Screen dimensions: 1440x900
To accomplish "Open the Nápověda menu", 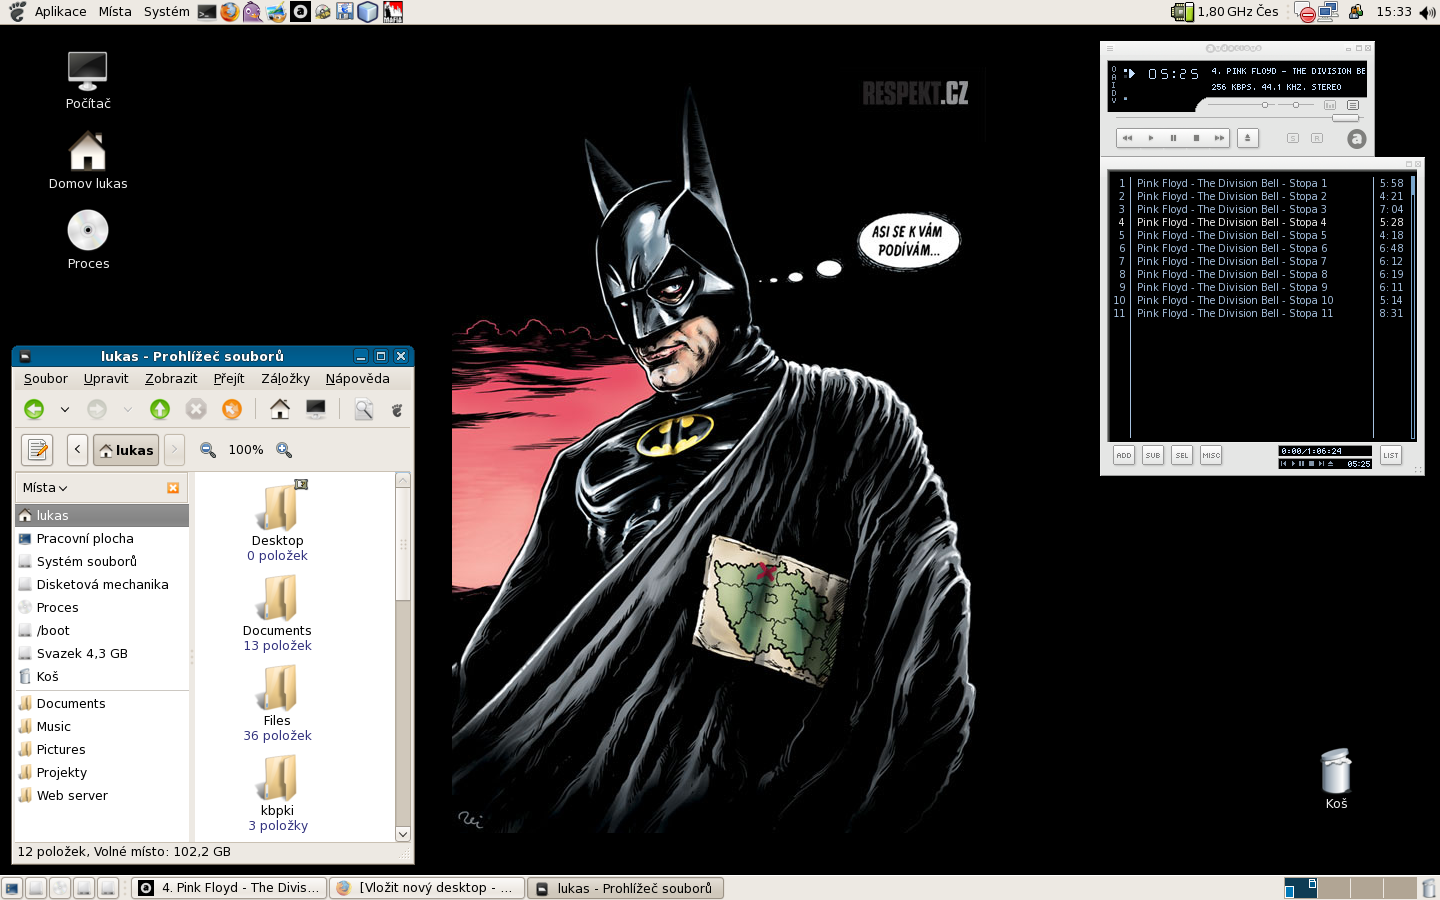I will tap(357, 378).
